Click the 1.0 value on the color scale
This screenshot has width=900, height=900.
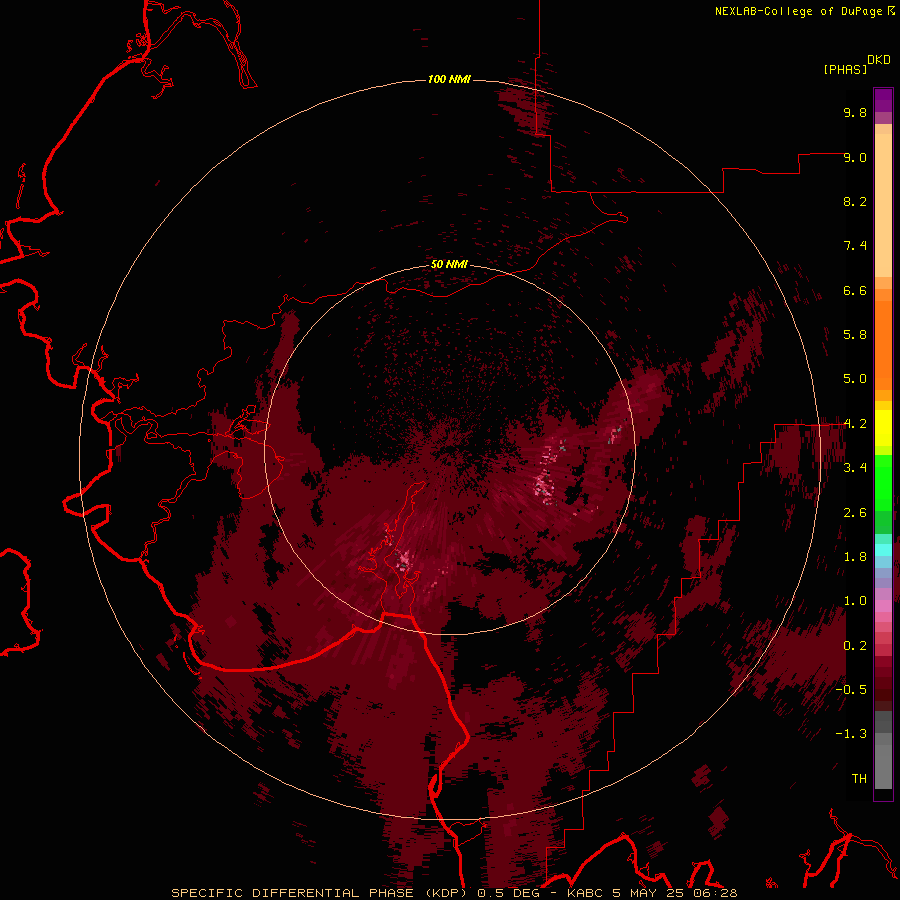(855, 601)
